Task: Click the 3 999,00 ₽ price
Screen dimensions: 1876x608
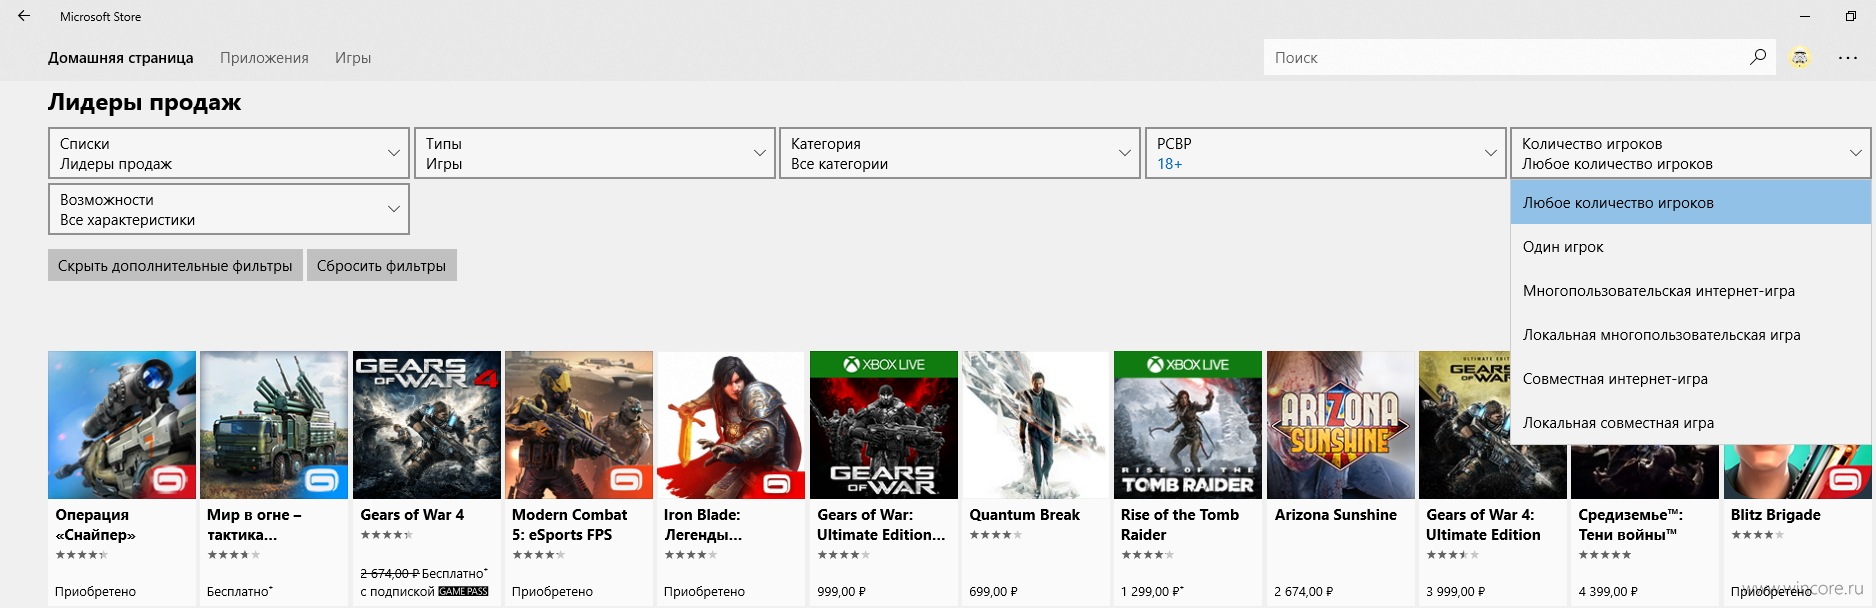Action: point(1455,592)
